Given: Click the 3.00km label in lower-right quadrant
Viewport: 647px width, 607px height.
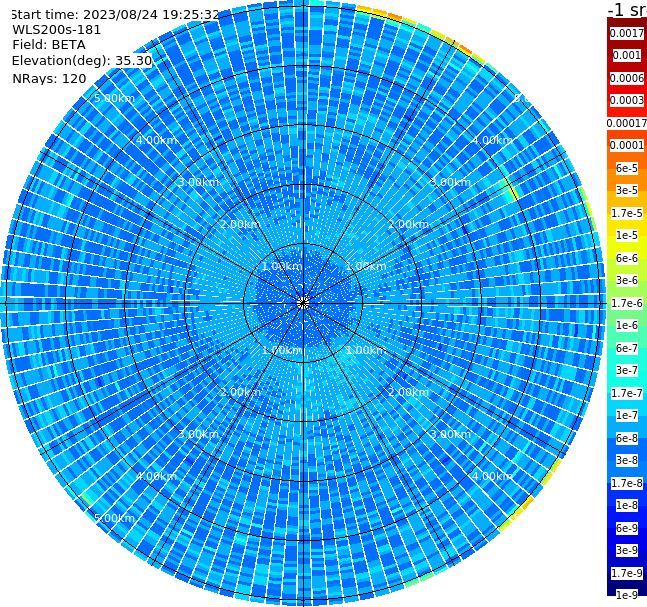Looking at the screenshot, I should pos(450,434).
